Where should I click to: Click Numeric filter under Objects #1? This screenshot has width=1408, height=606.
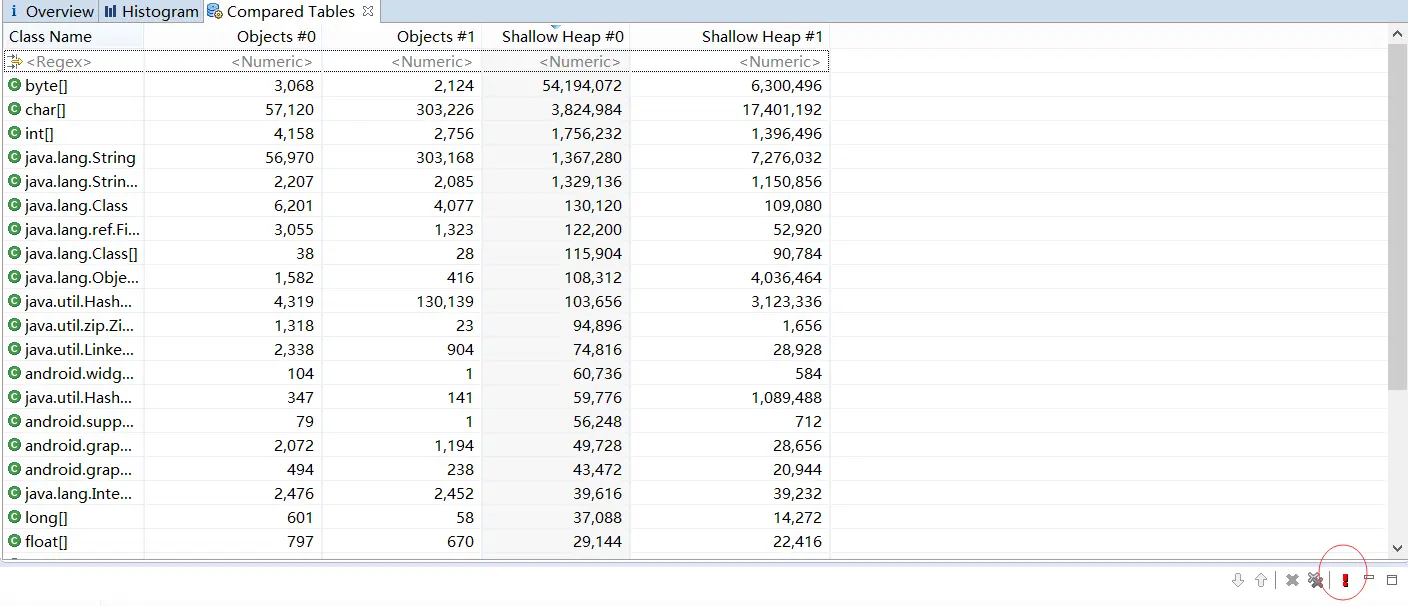pyautogui.click(x=402, y=61)
